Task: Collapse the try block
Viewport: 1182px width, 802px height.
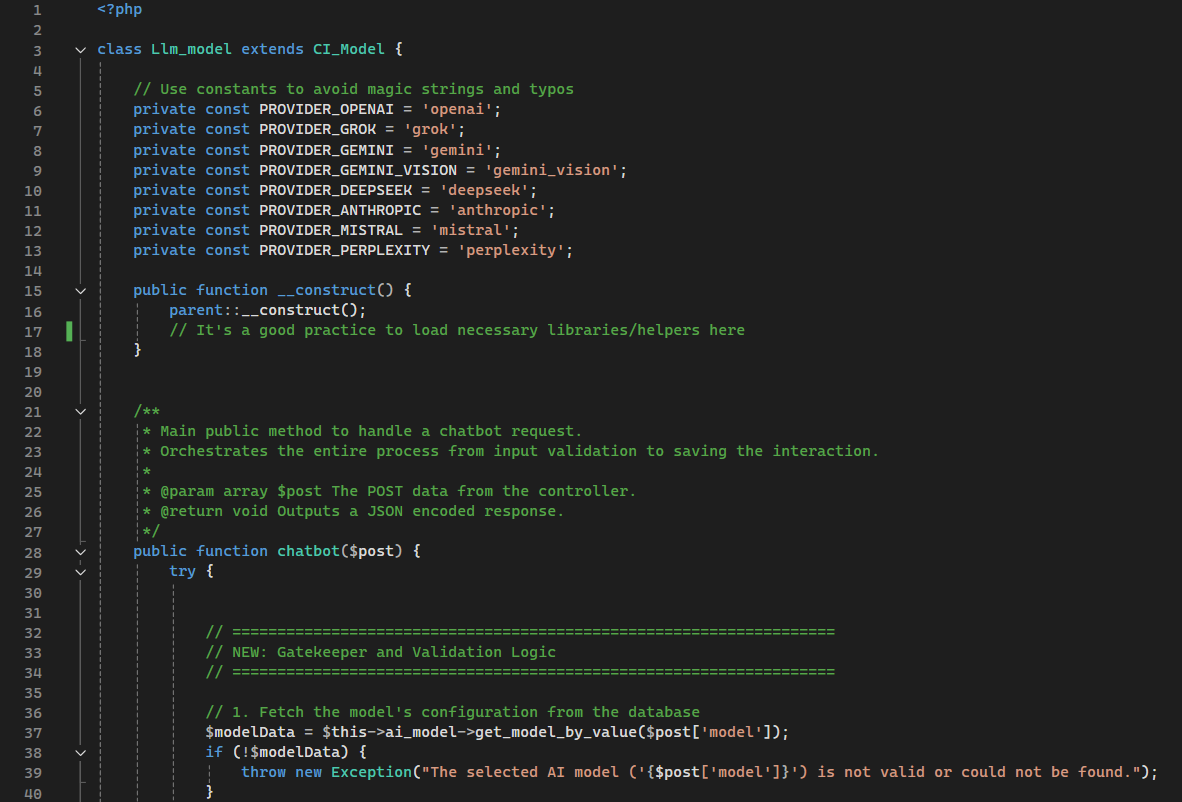Action: (x=80, y=571)
